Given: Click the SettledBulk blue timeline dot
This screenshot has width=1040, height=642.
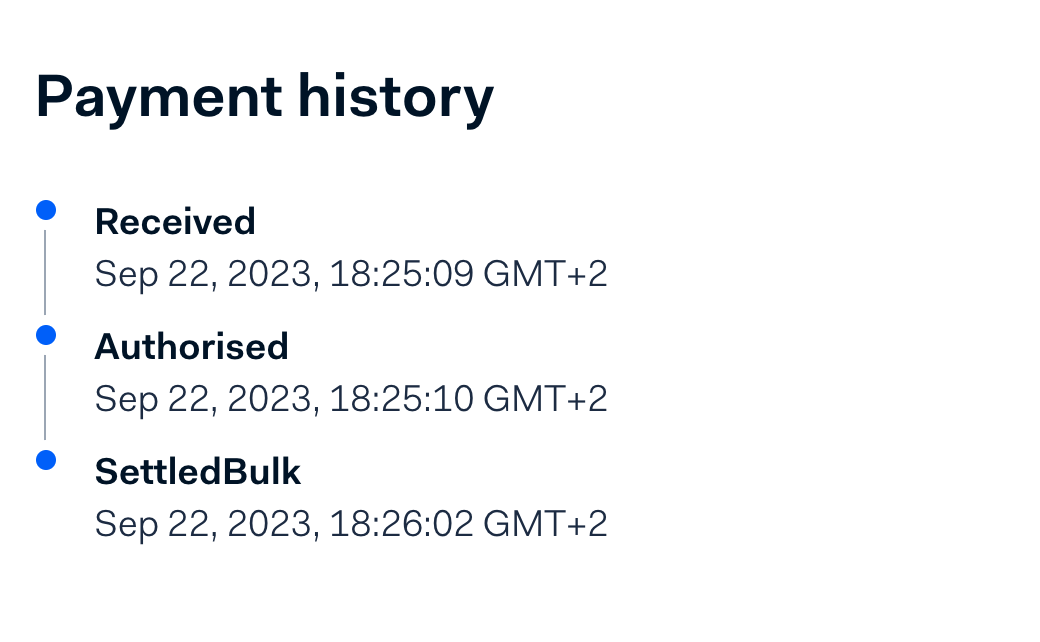Looking at the screenshot, I should (46, 460).
